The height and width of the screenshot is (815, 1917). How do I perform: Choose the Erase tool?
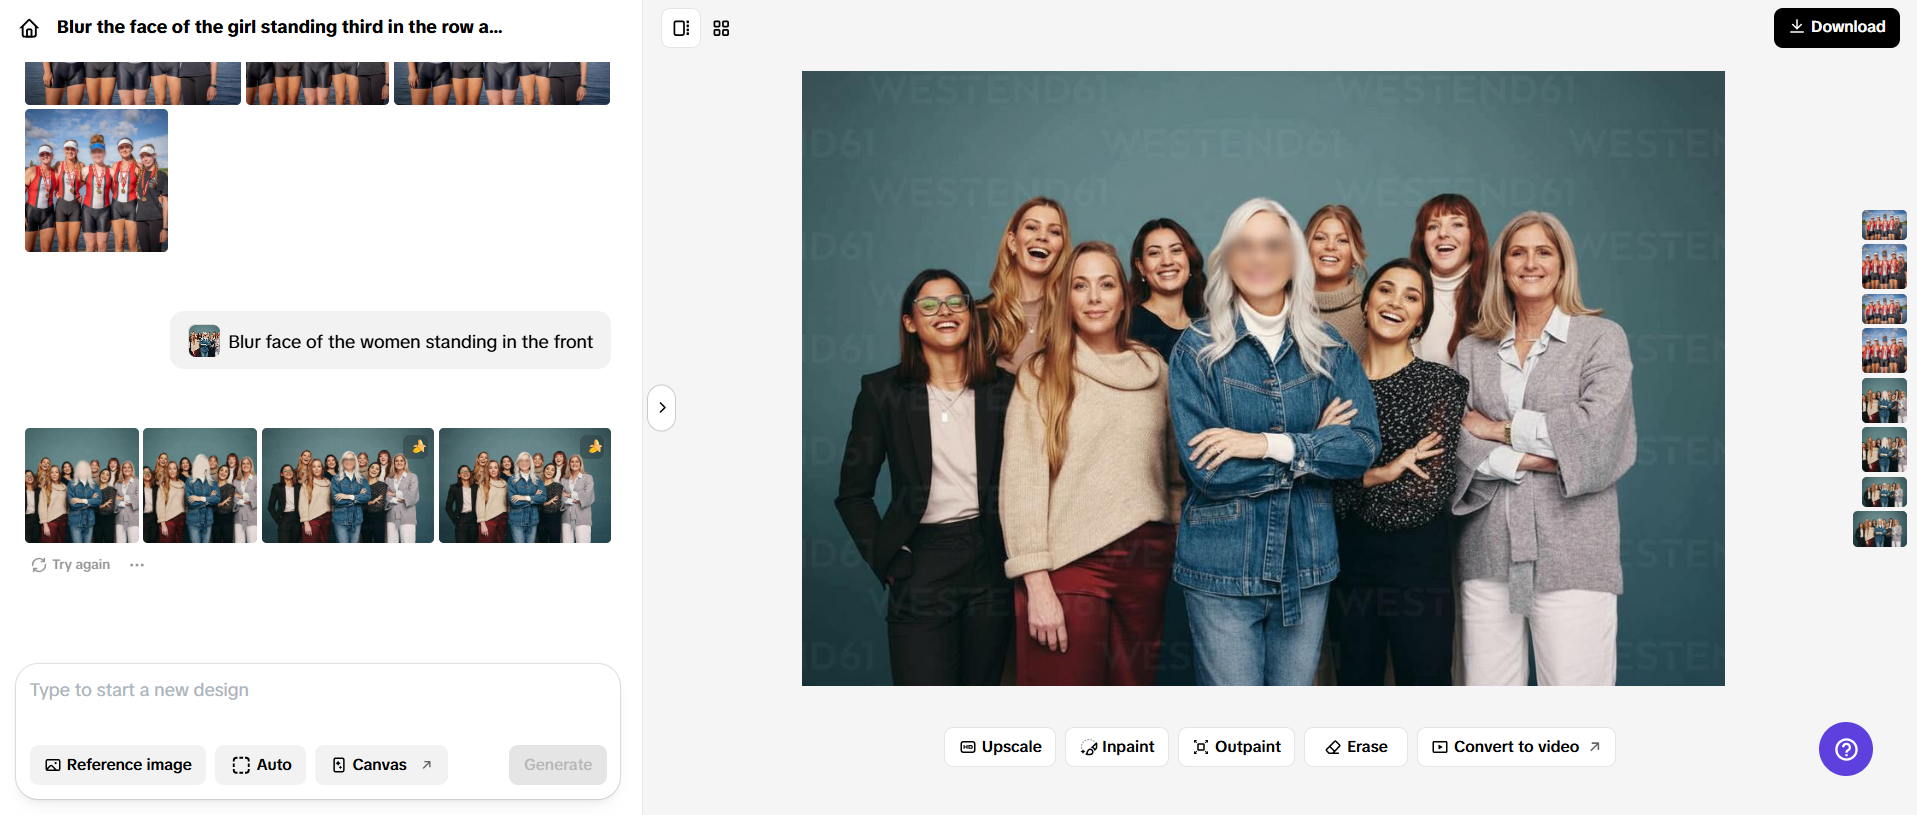click(x=1356, y=747)
